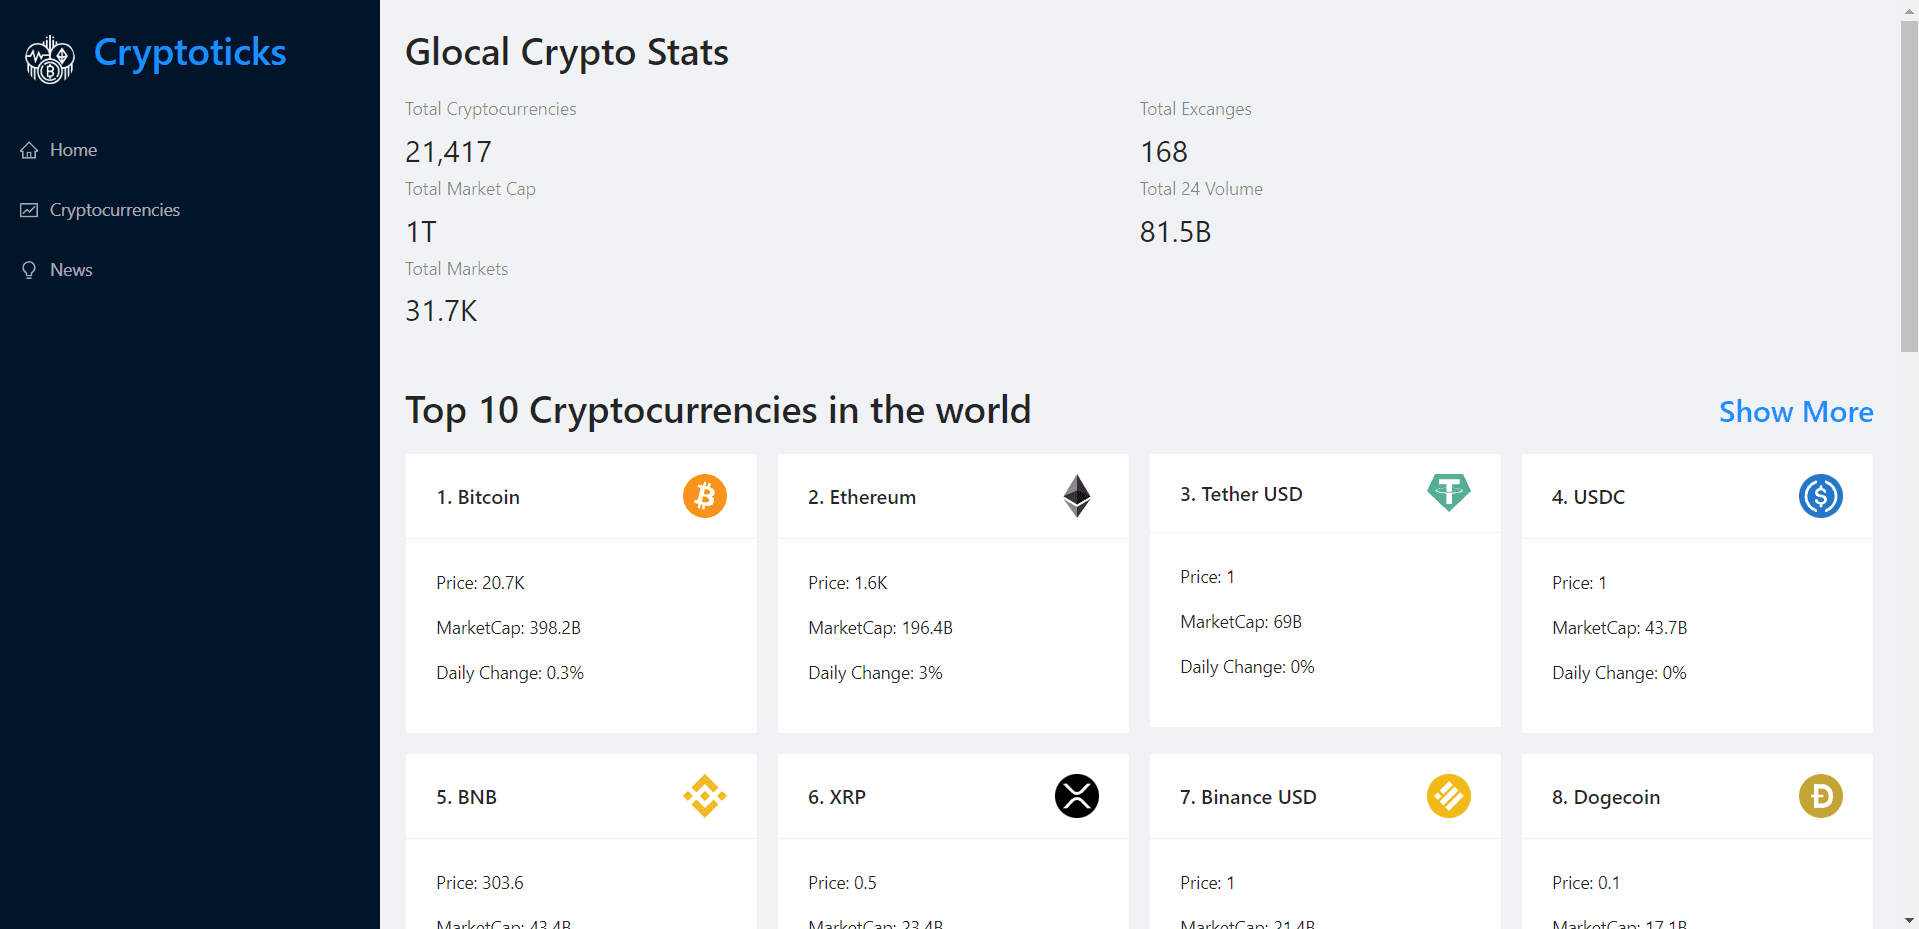Click the Total Excanges label

point(1196,109)
